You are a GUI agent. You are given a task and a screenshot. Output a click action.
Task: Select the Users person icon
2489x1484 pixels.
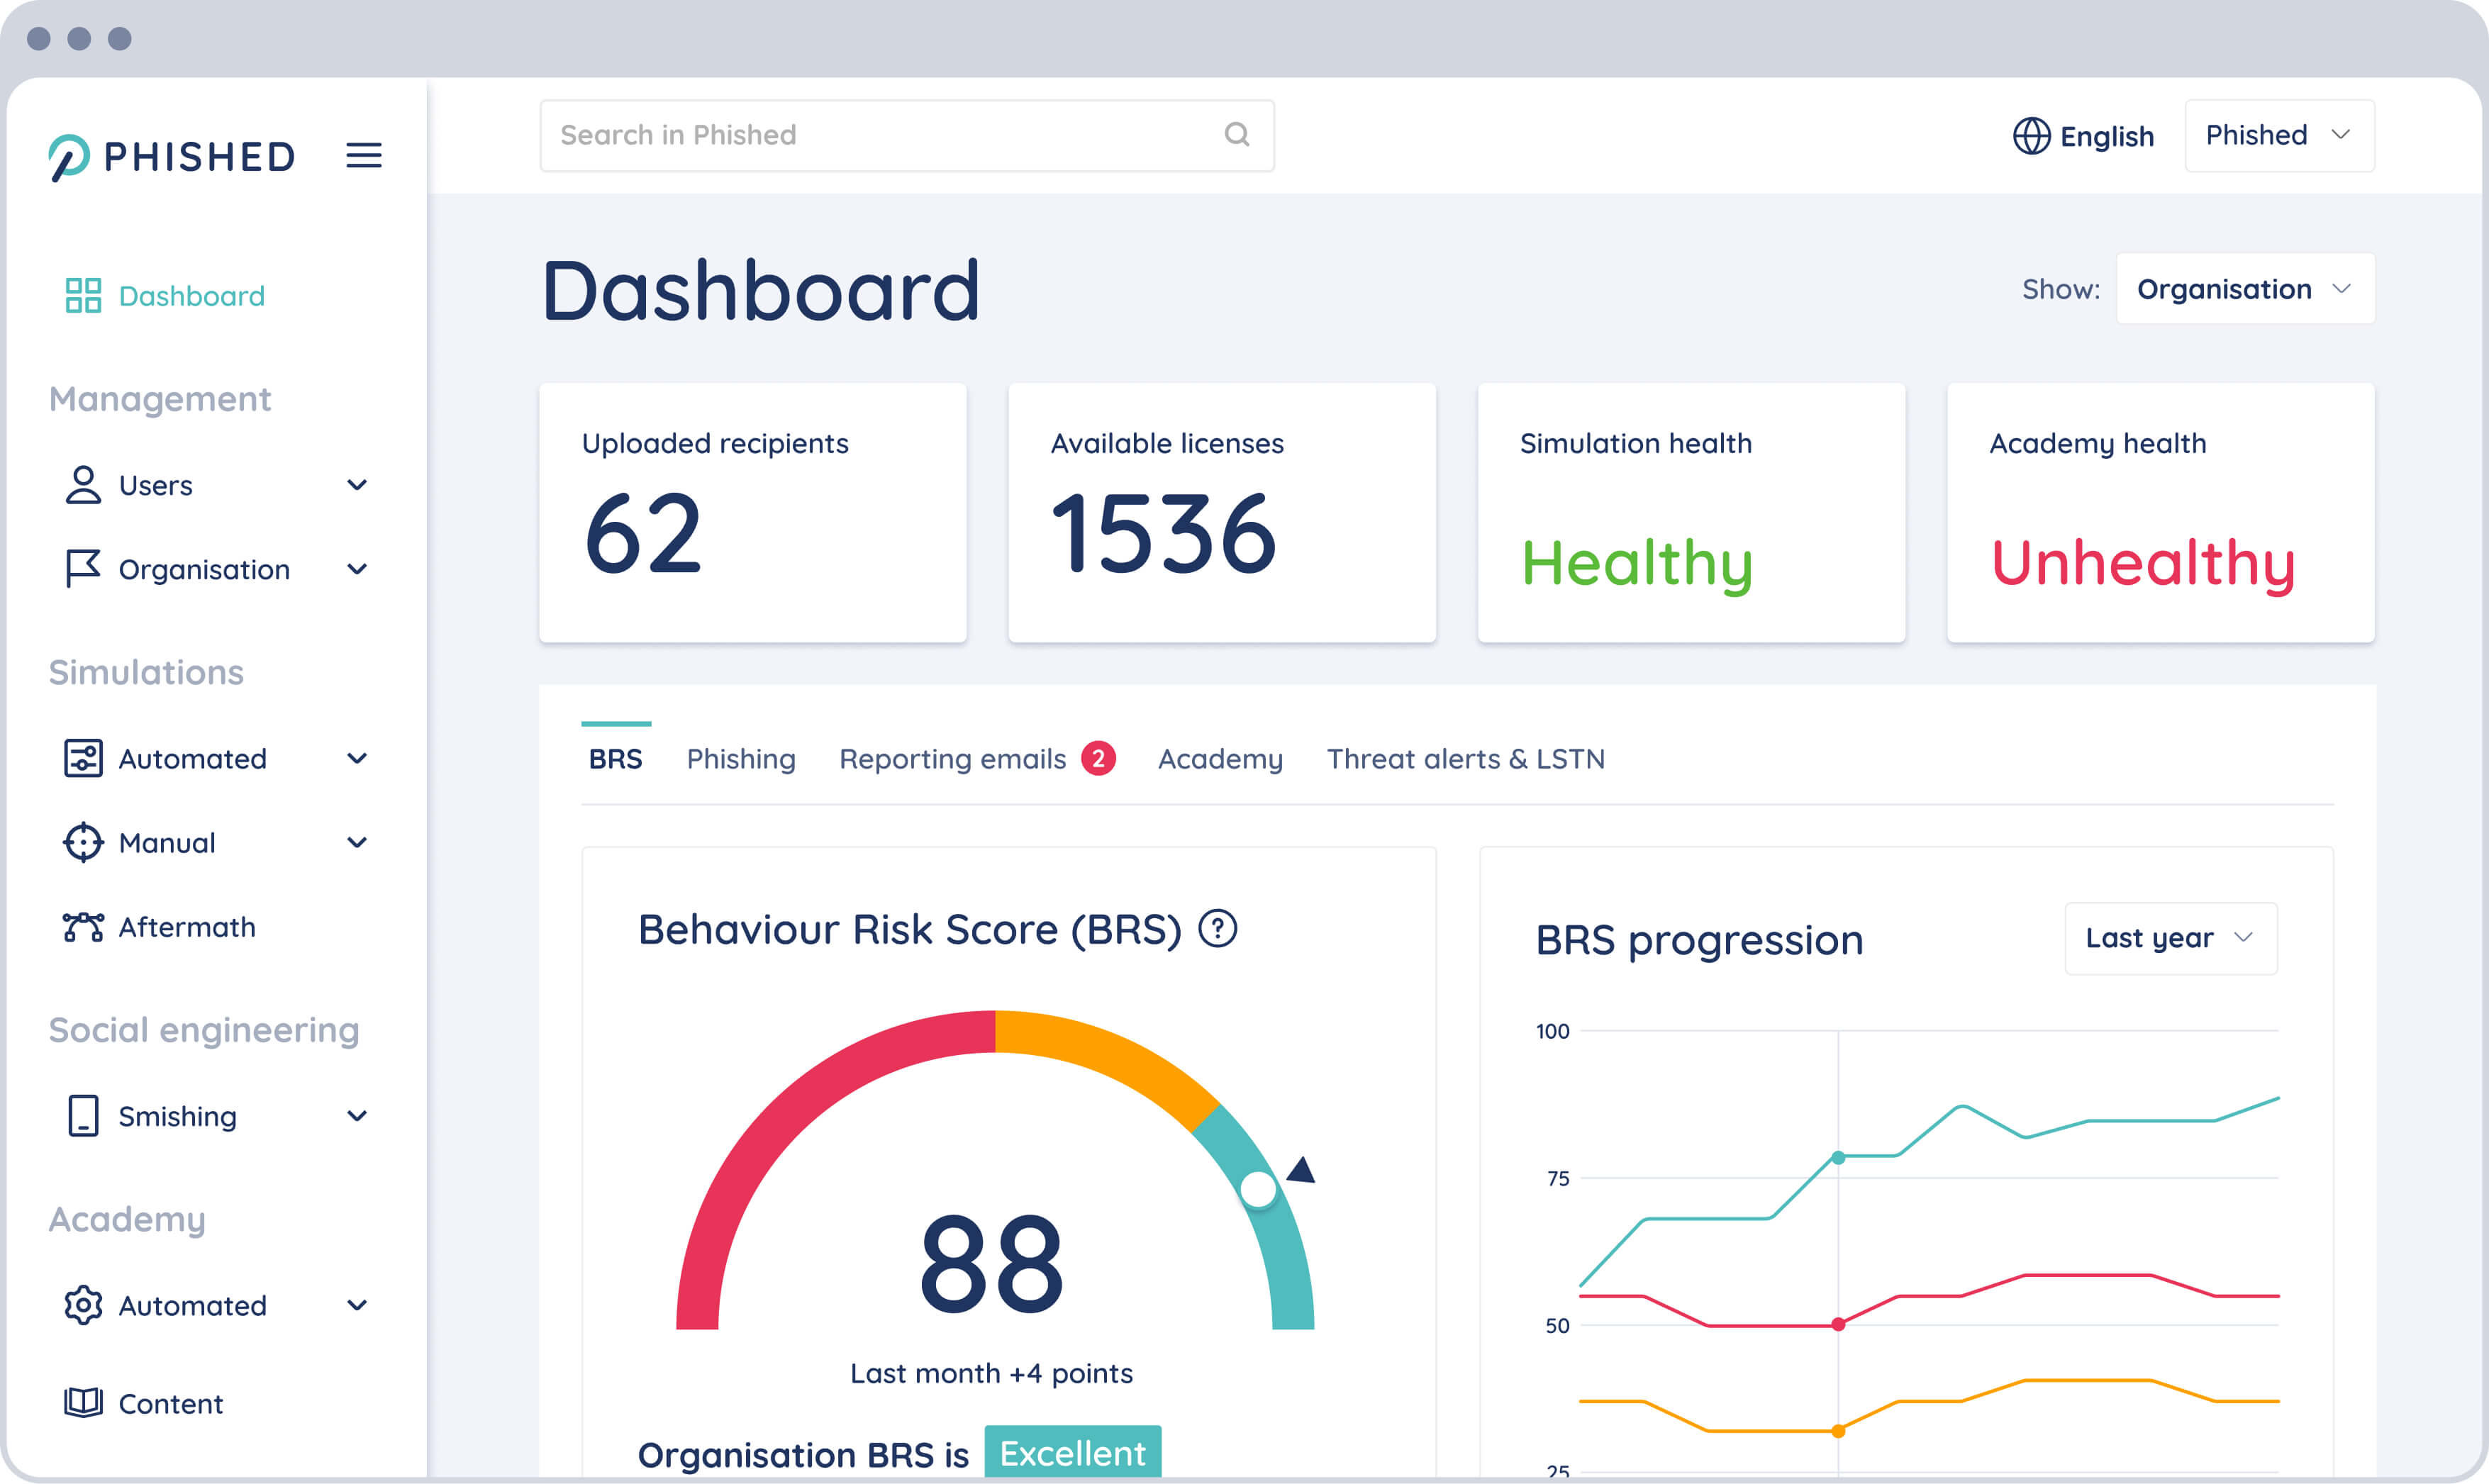coord(84,485)
